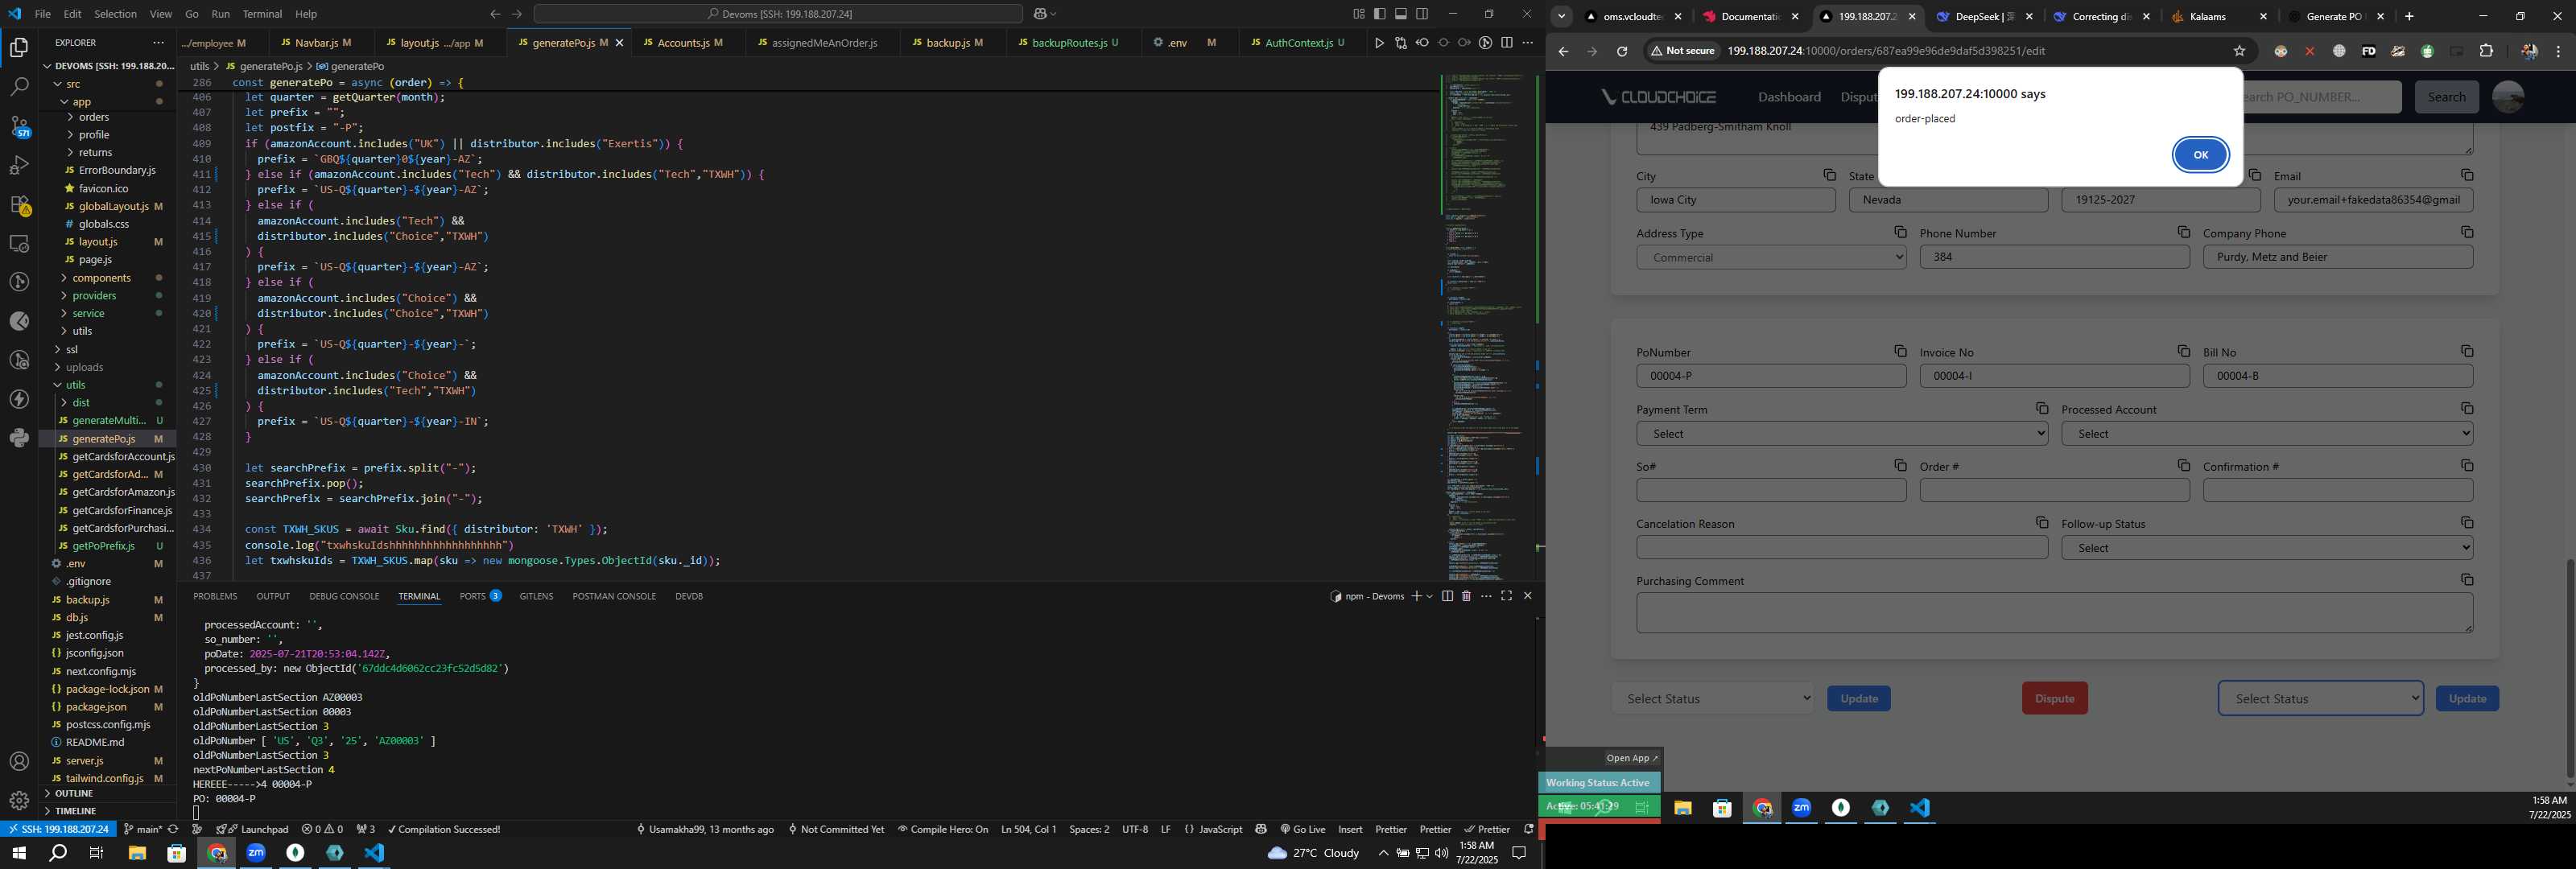Open the Address Type Commercial dropdown
Viewport: 2576px width, 869px height.
(x=1771, y=257)
